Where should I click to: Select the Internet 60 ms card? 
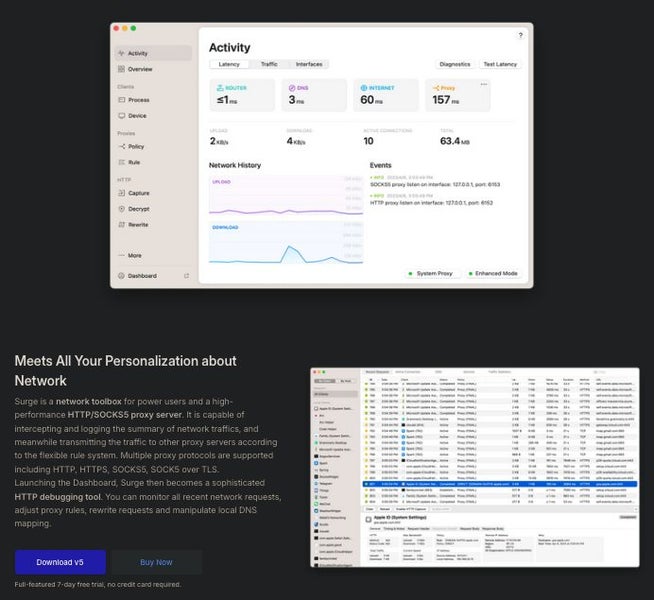coord(386,95)
